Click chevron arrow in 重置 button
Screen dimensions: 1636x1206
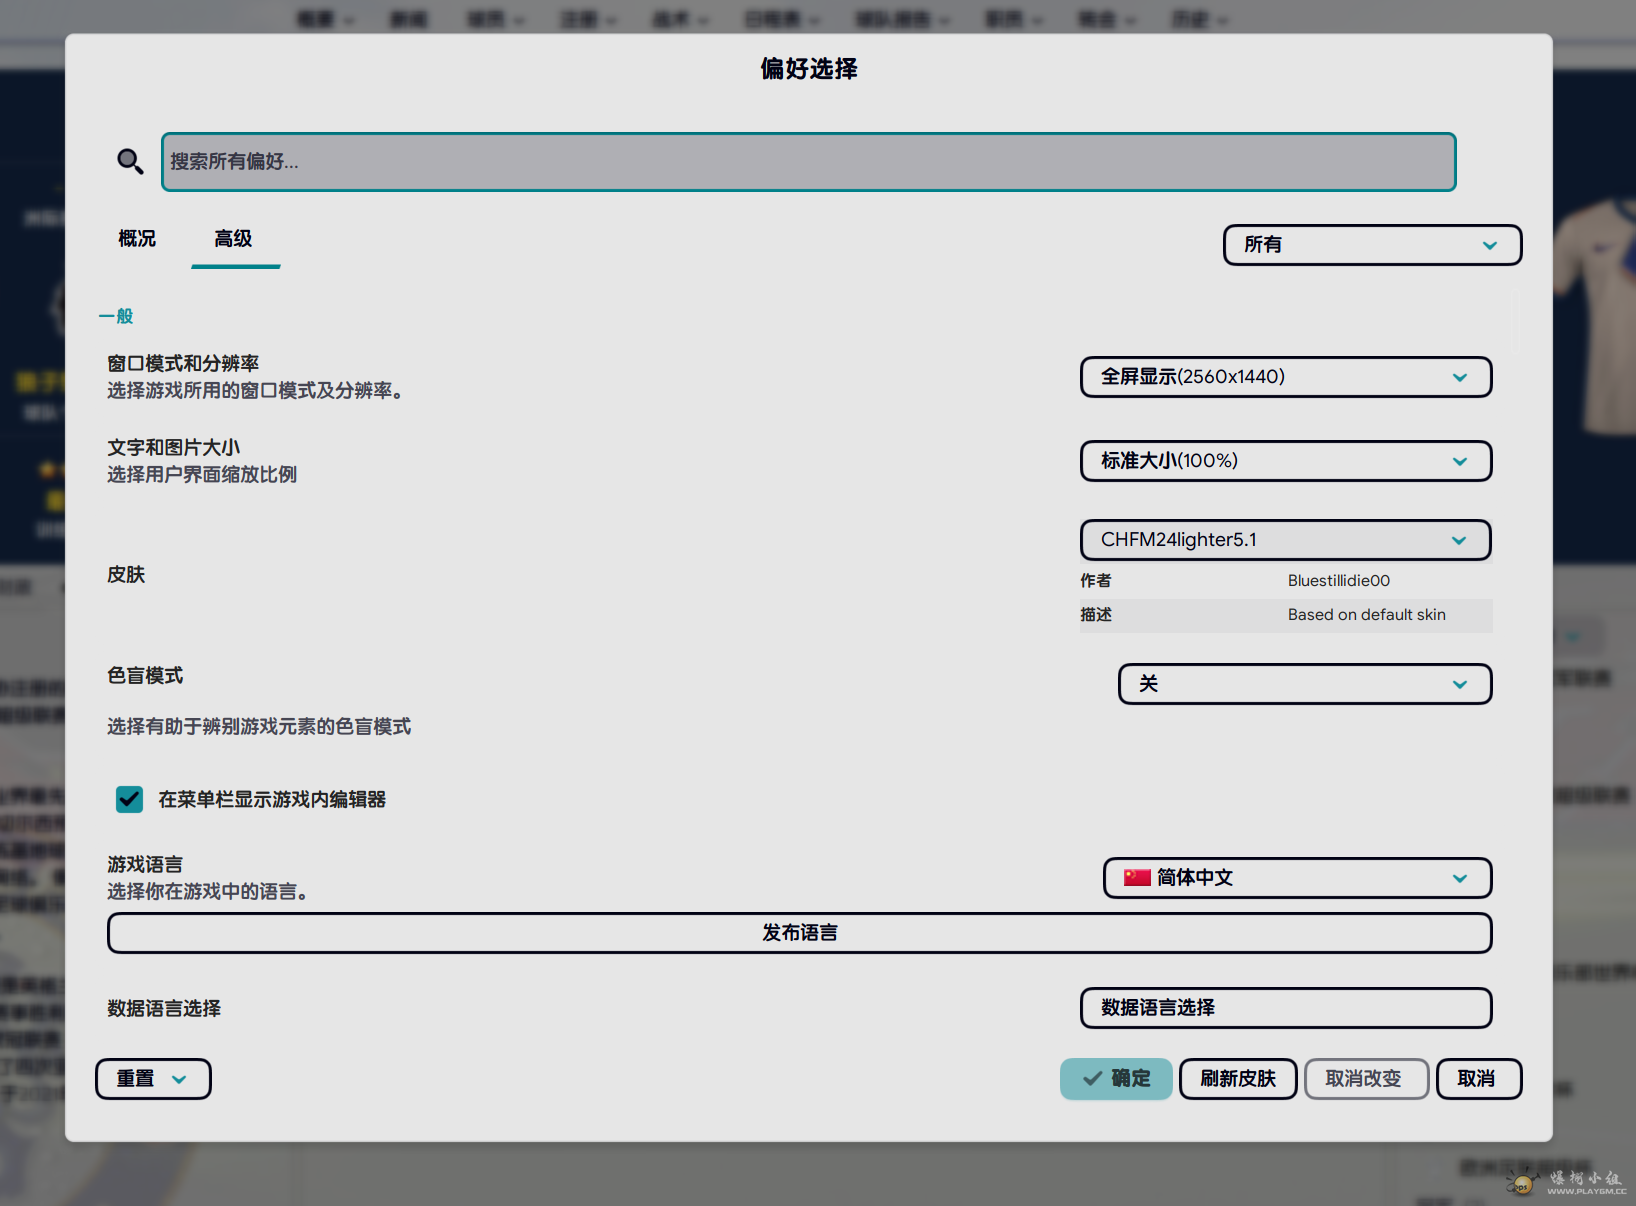pyautogui.click(x=180, y=1079)
